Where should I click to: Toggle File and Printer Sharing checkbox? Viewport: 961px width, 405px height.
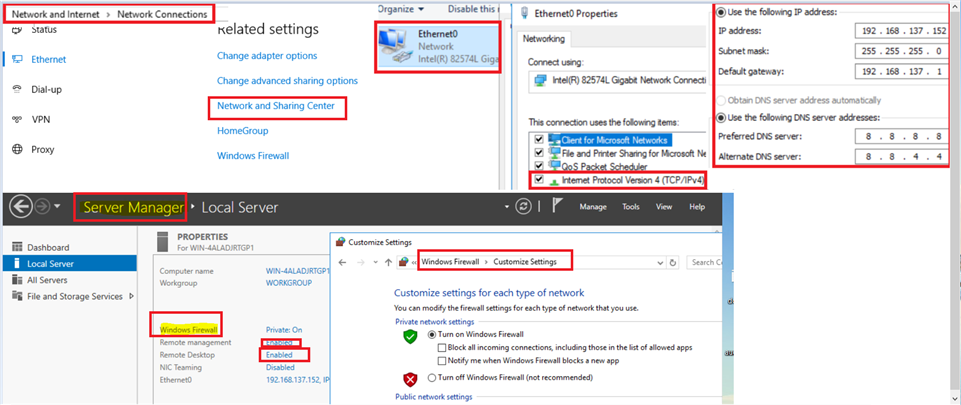pos(539,153)
